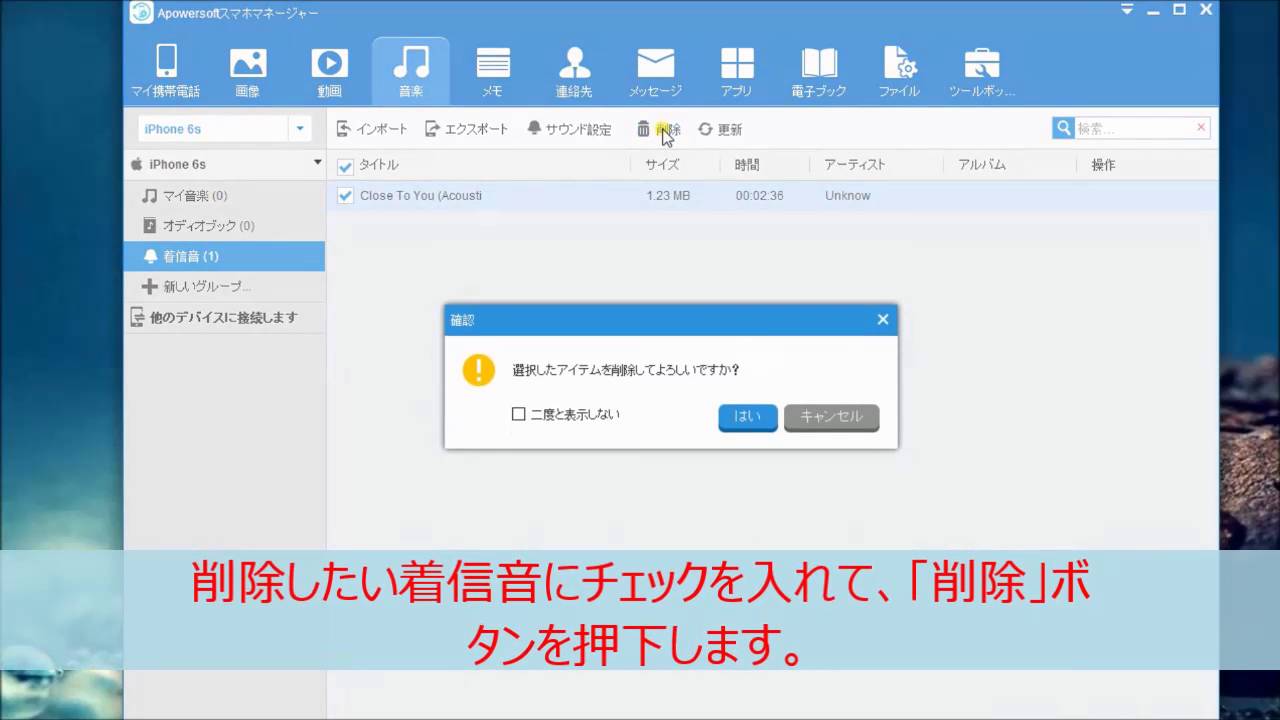Click the 更新 (Refresh) button
This screenshot has width=1280, height=720.
point(720,129)
